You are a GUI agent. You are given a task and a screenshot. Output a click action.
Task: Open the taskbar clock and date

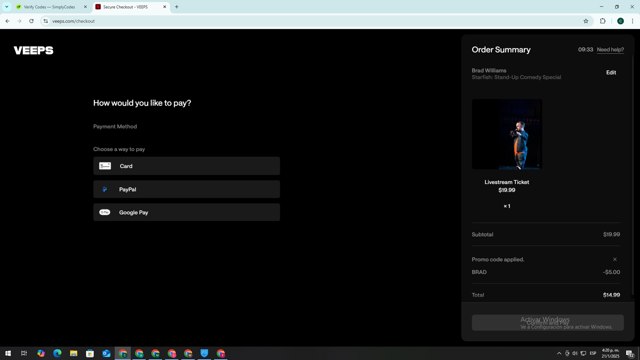tap(610, 353)
